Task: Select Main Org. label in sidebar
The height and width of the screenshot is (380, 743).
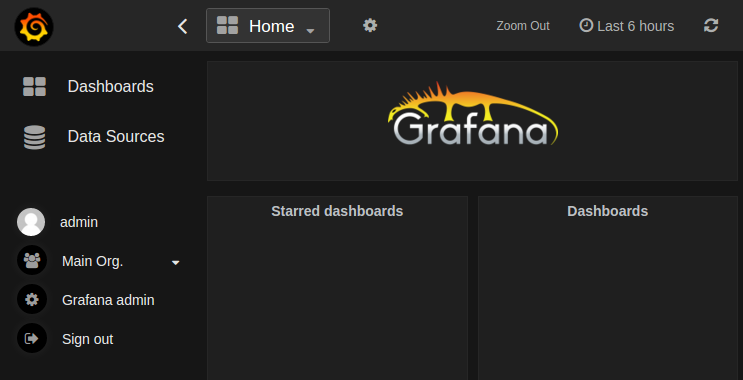Action: pos(92,261)
